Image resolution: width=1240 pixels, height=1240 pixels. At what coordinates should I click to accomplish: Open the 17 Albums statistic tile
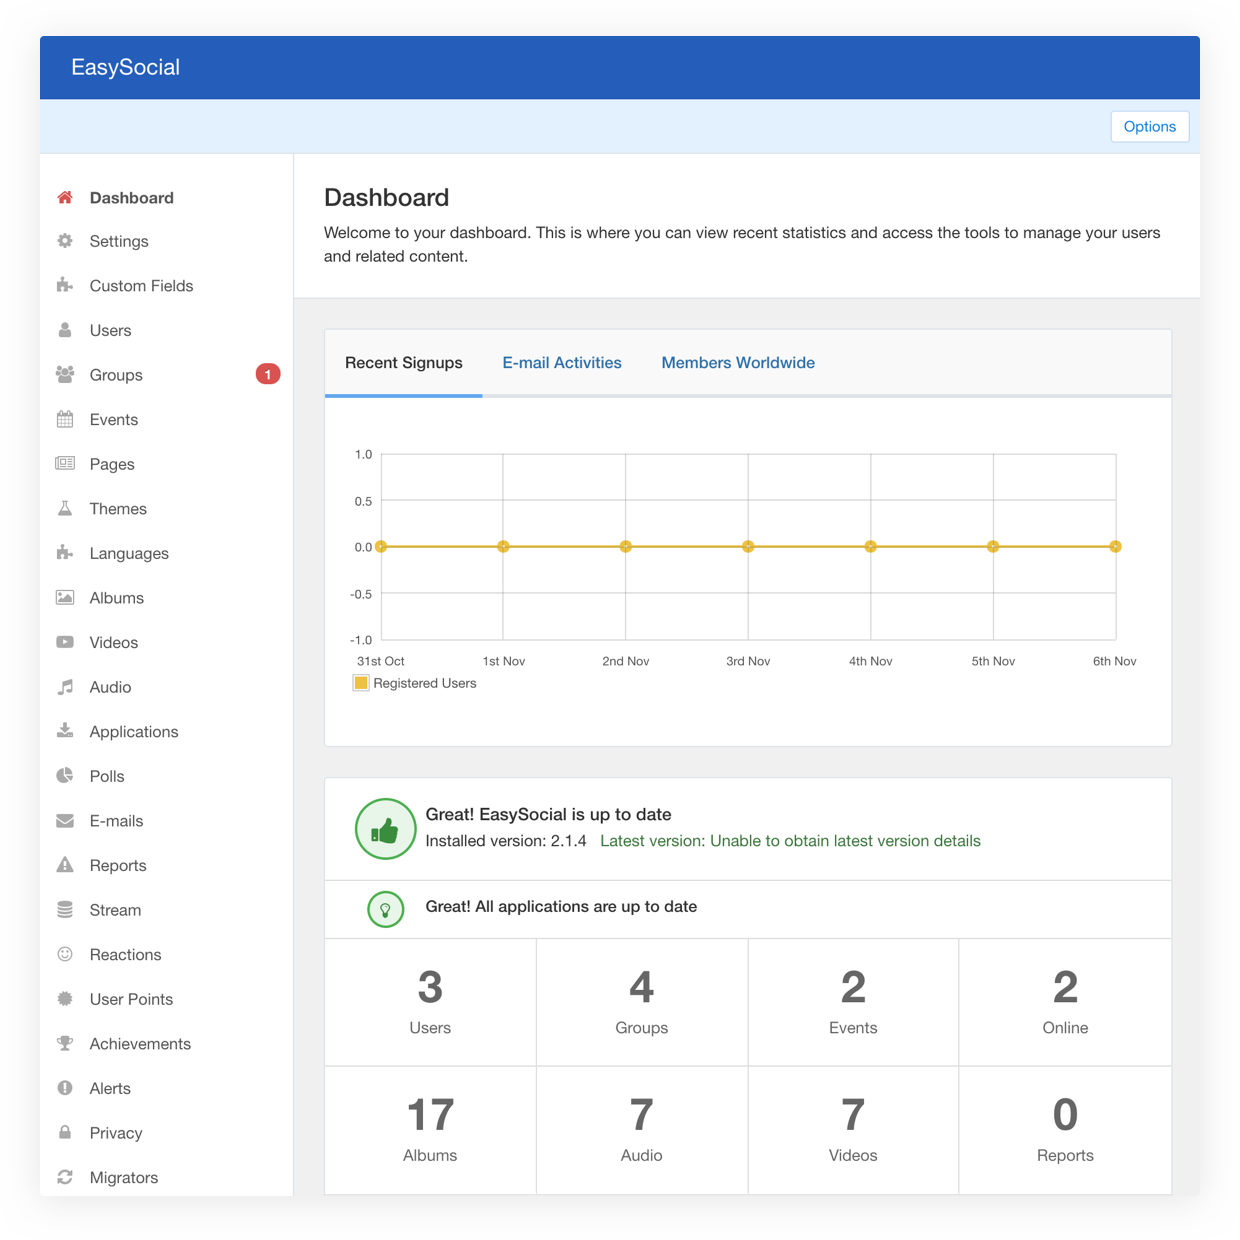pos(430,1130)
